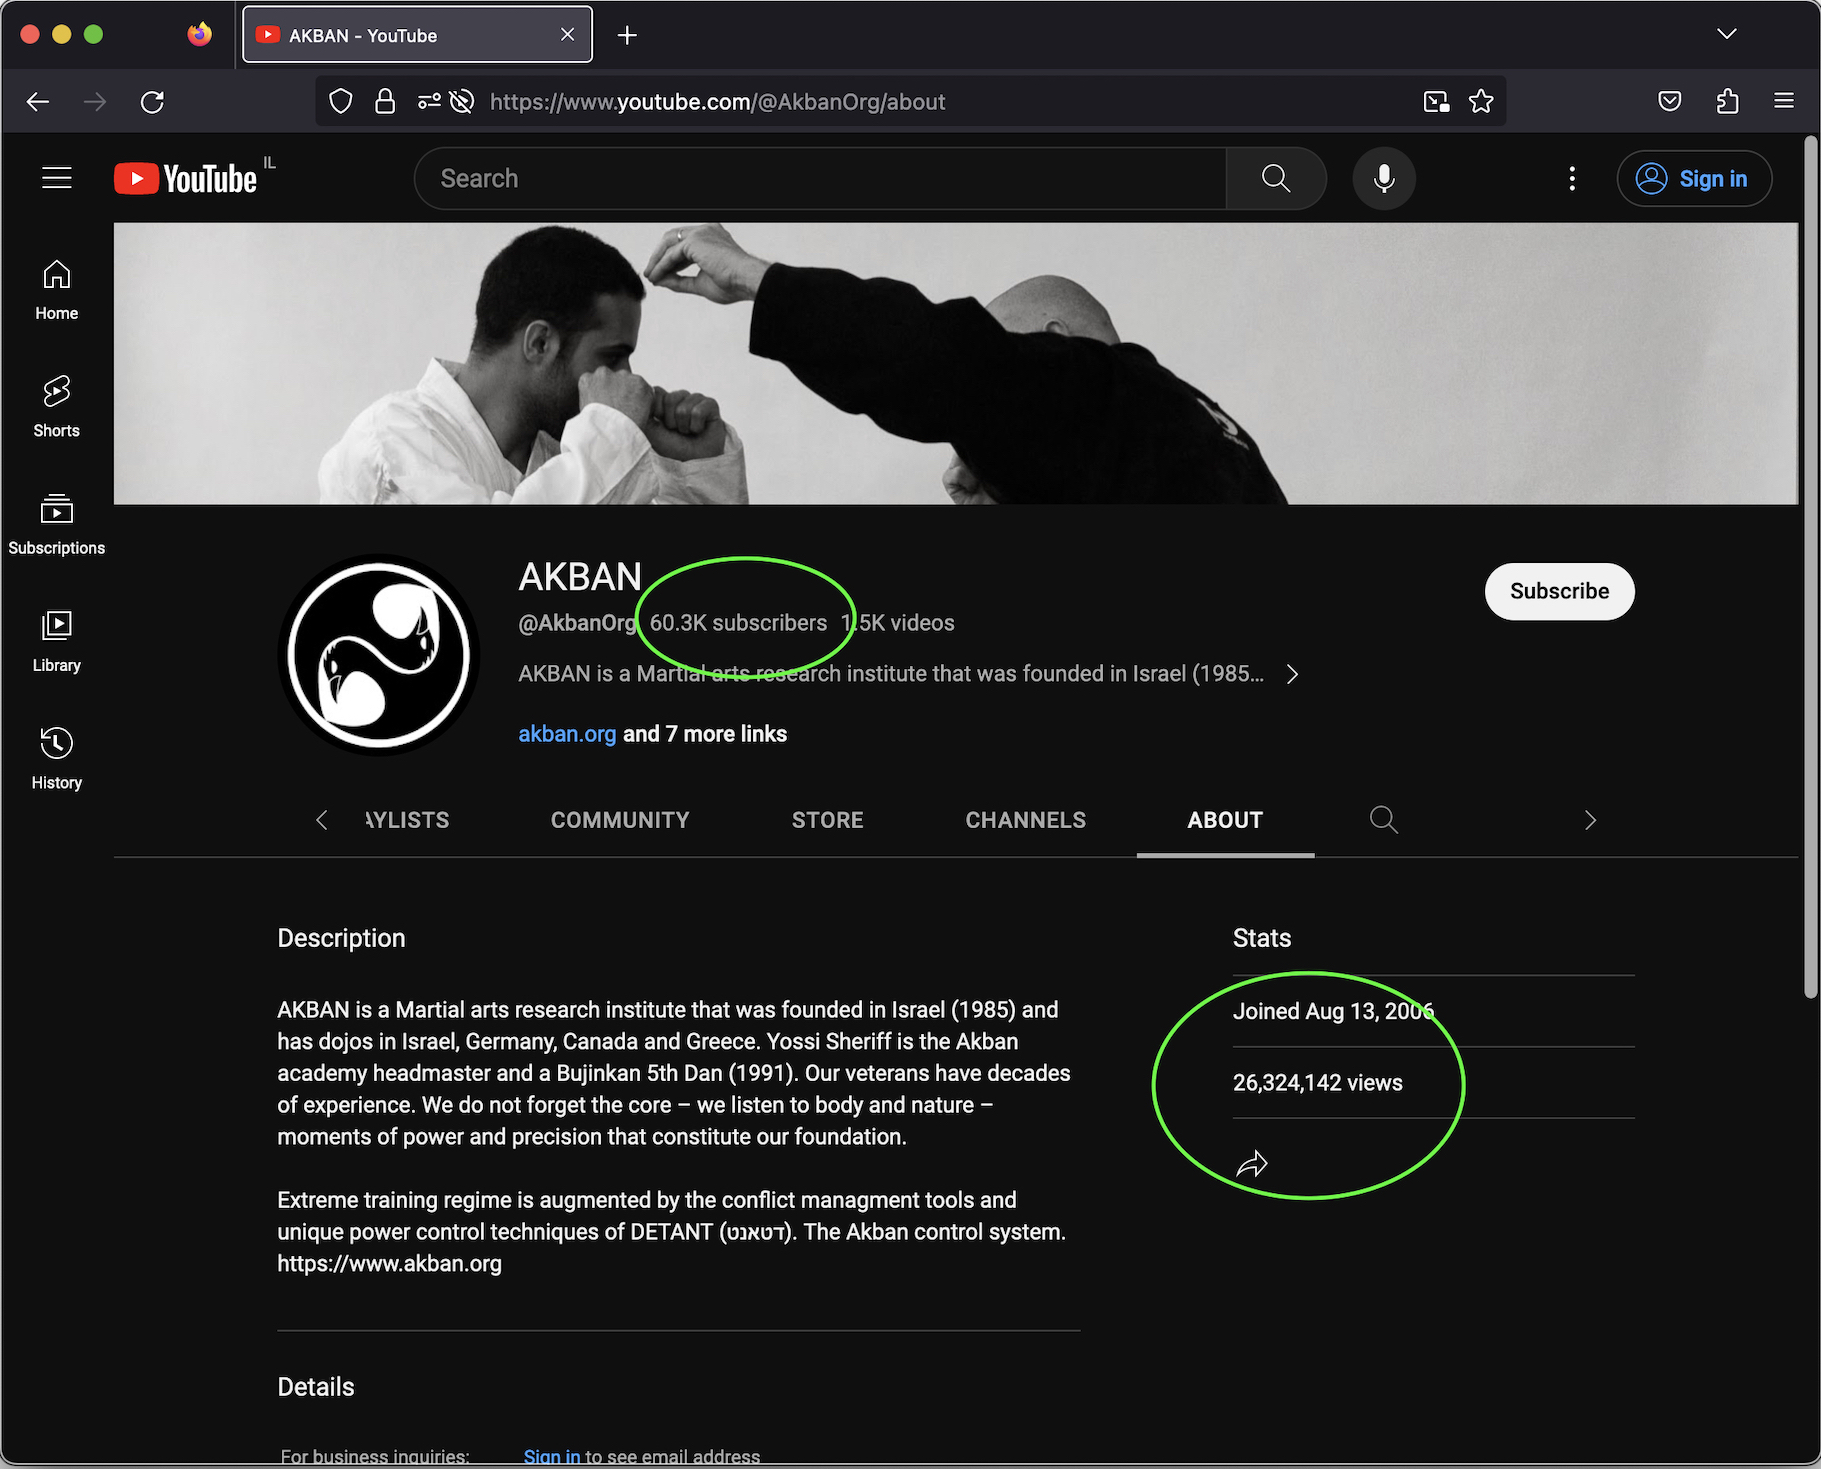Open History in the sidebar
1821x1469 pixels.
(57, 759)
